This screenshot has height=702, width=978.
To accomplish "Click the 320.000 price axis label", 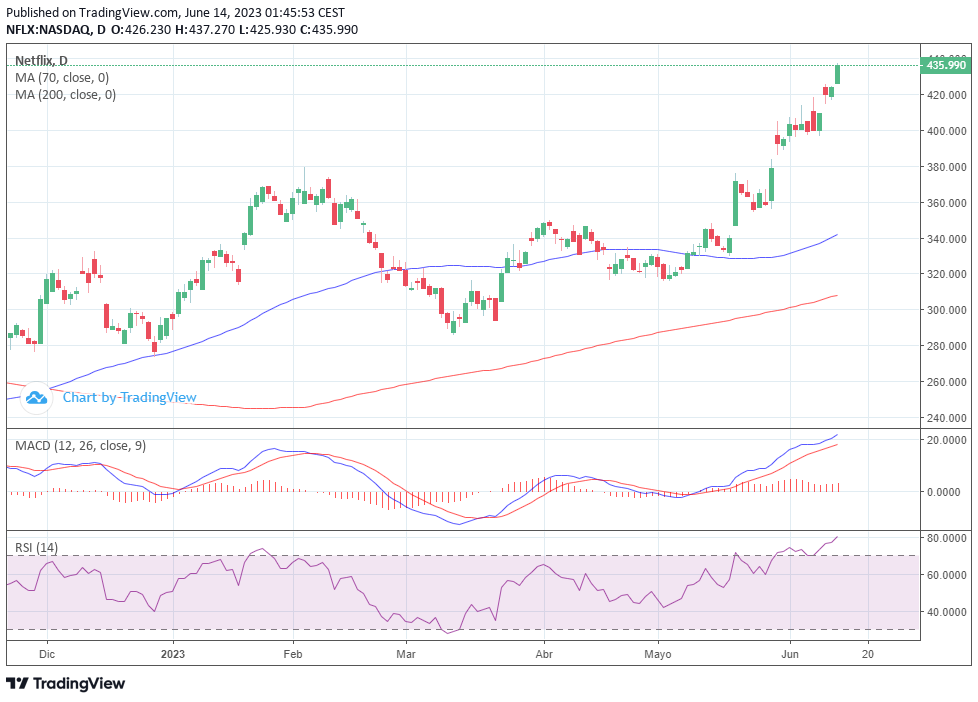I will [x=946, y=274].
